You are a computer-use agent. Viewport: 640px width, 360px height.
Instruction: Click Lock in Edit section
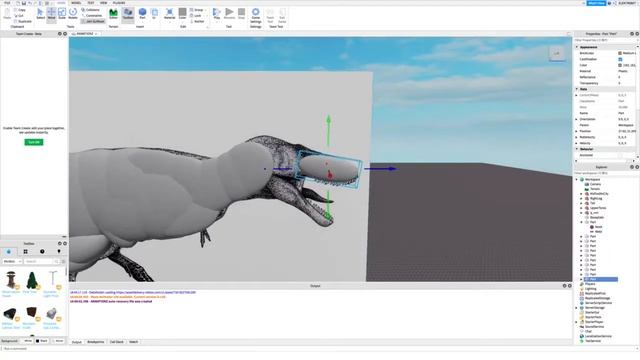click(x=196, y=16)
